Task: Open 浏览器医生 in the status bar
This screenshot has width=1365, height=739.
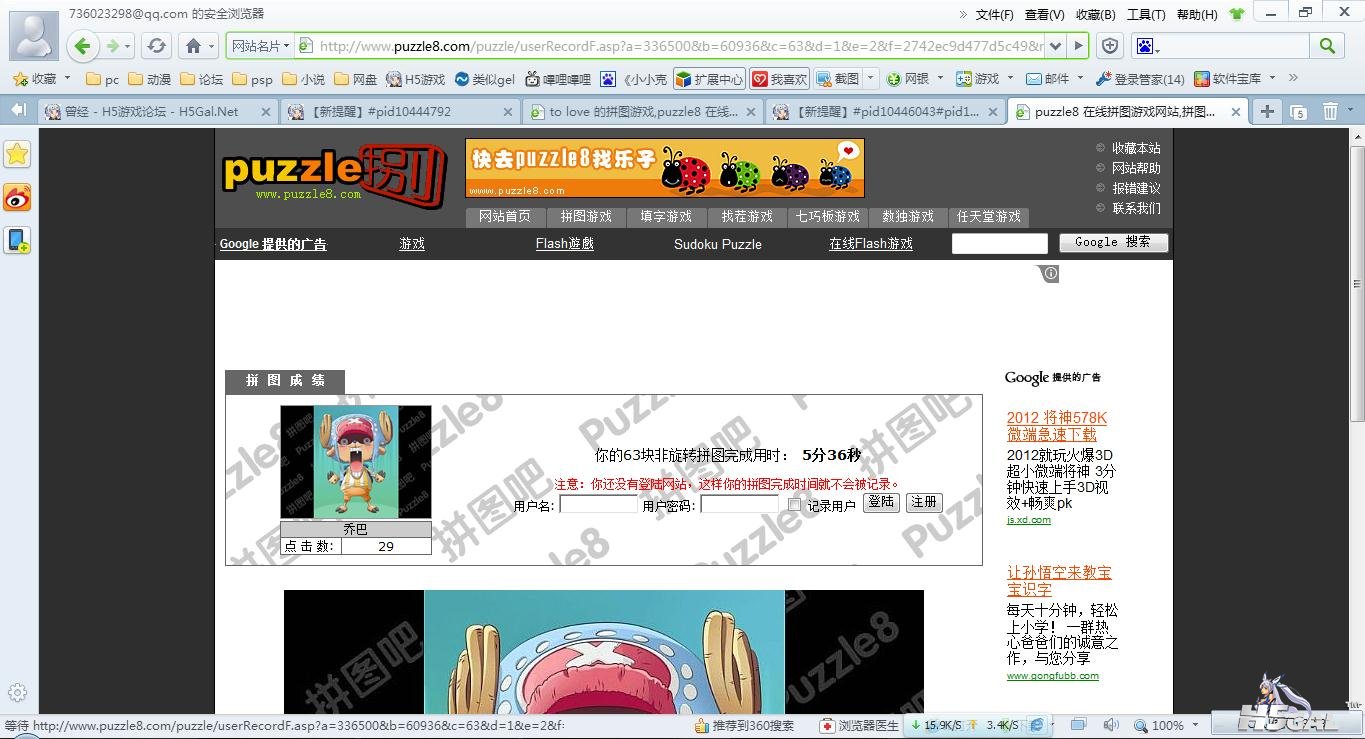Action: 859,725
